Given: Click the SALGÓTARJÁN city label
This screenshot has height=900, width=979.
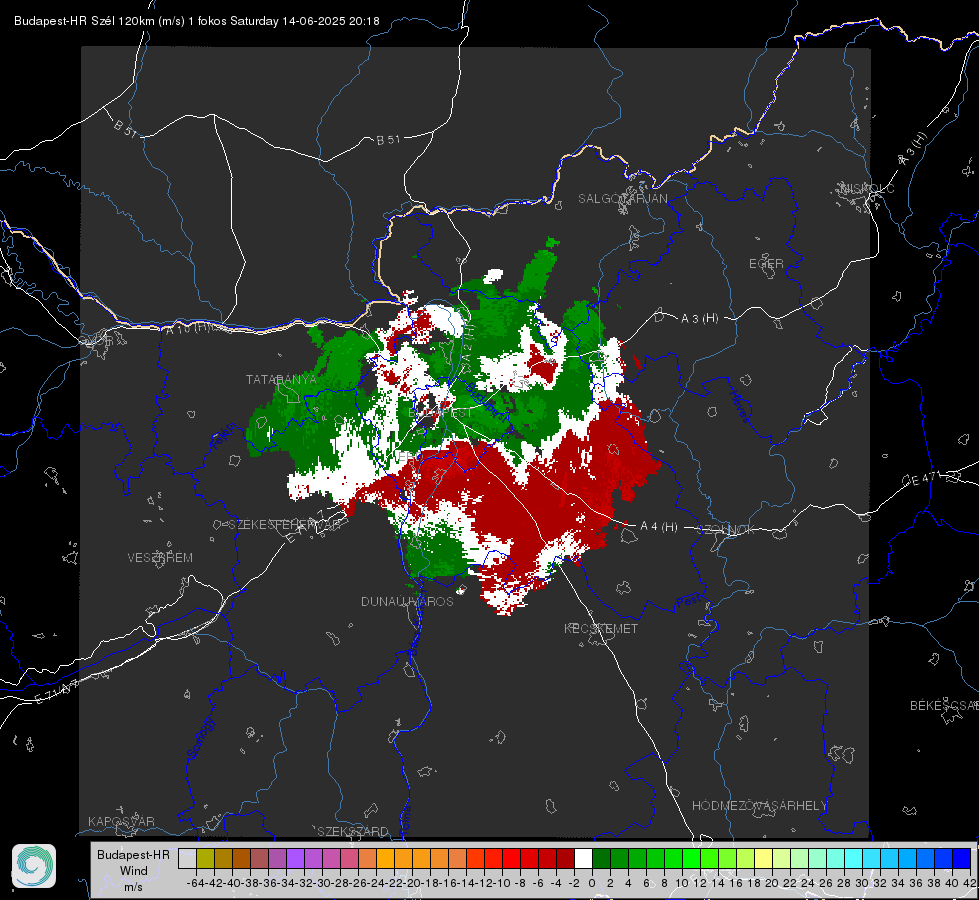Looking at the screenshot, I should pyautogui.click(x=622, y=199).
